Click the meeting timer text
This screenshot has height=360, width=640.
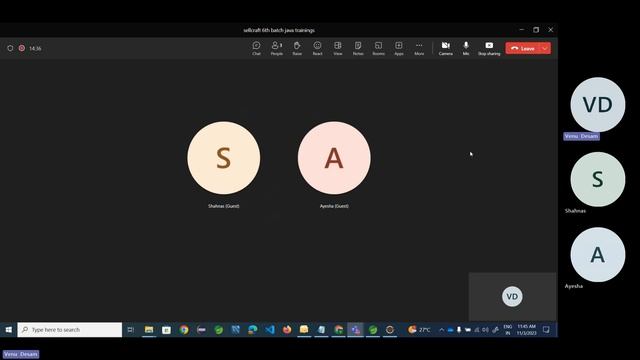35,49
